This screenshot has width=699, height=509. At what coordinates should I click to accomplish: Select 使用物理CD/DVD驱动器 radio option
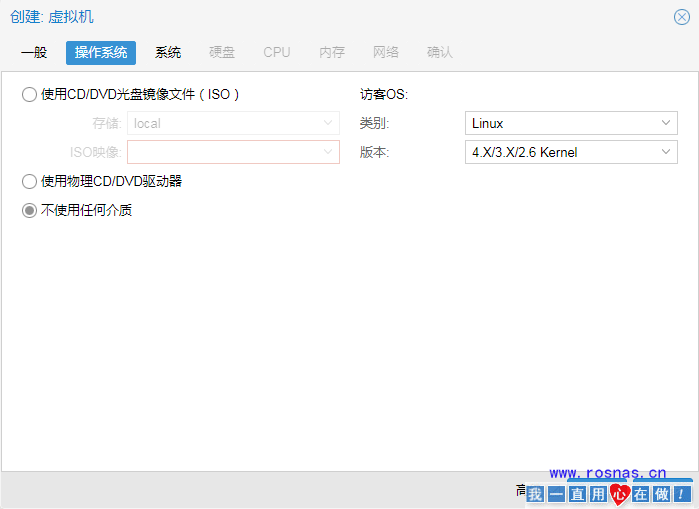[29, 181]
